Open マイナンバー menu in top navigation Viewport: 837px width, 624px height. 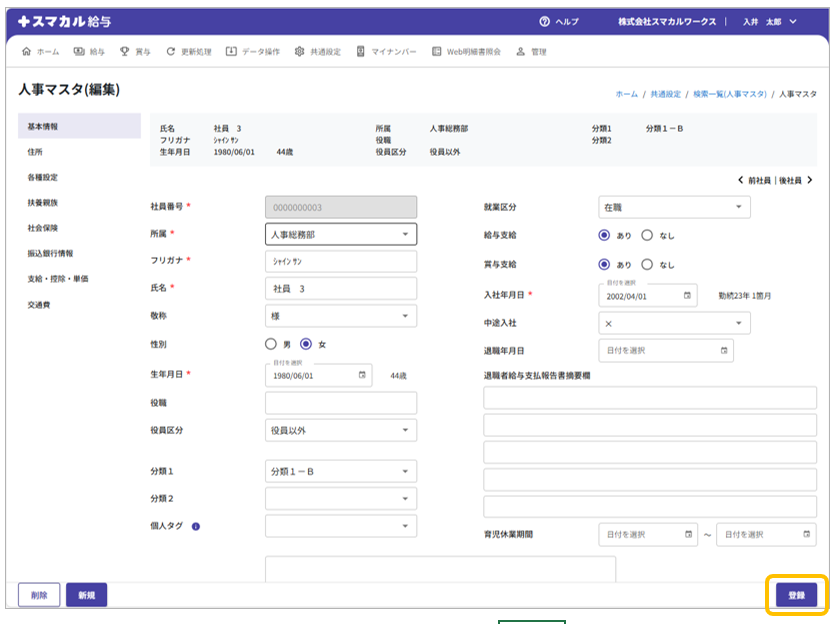(x=386, y=51)
